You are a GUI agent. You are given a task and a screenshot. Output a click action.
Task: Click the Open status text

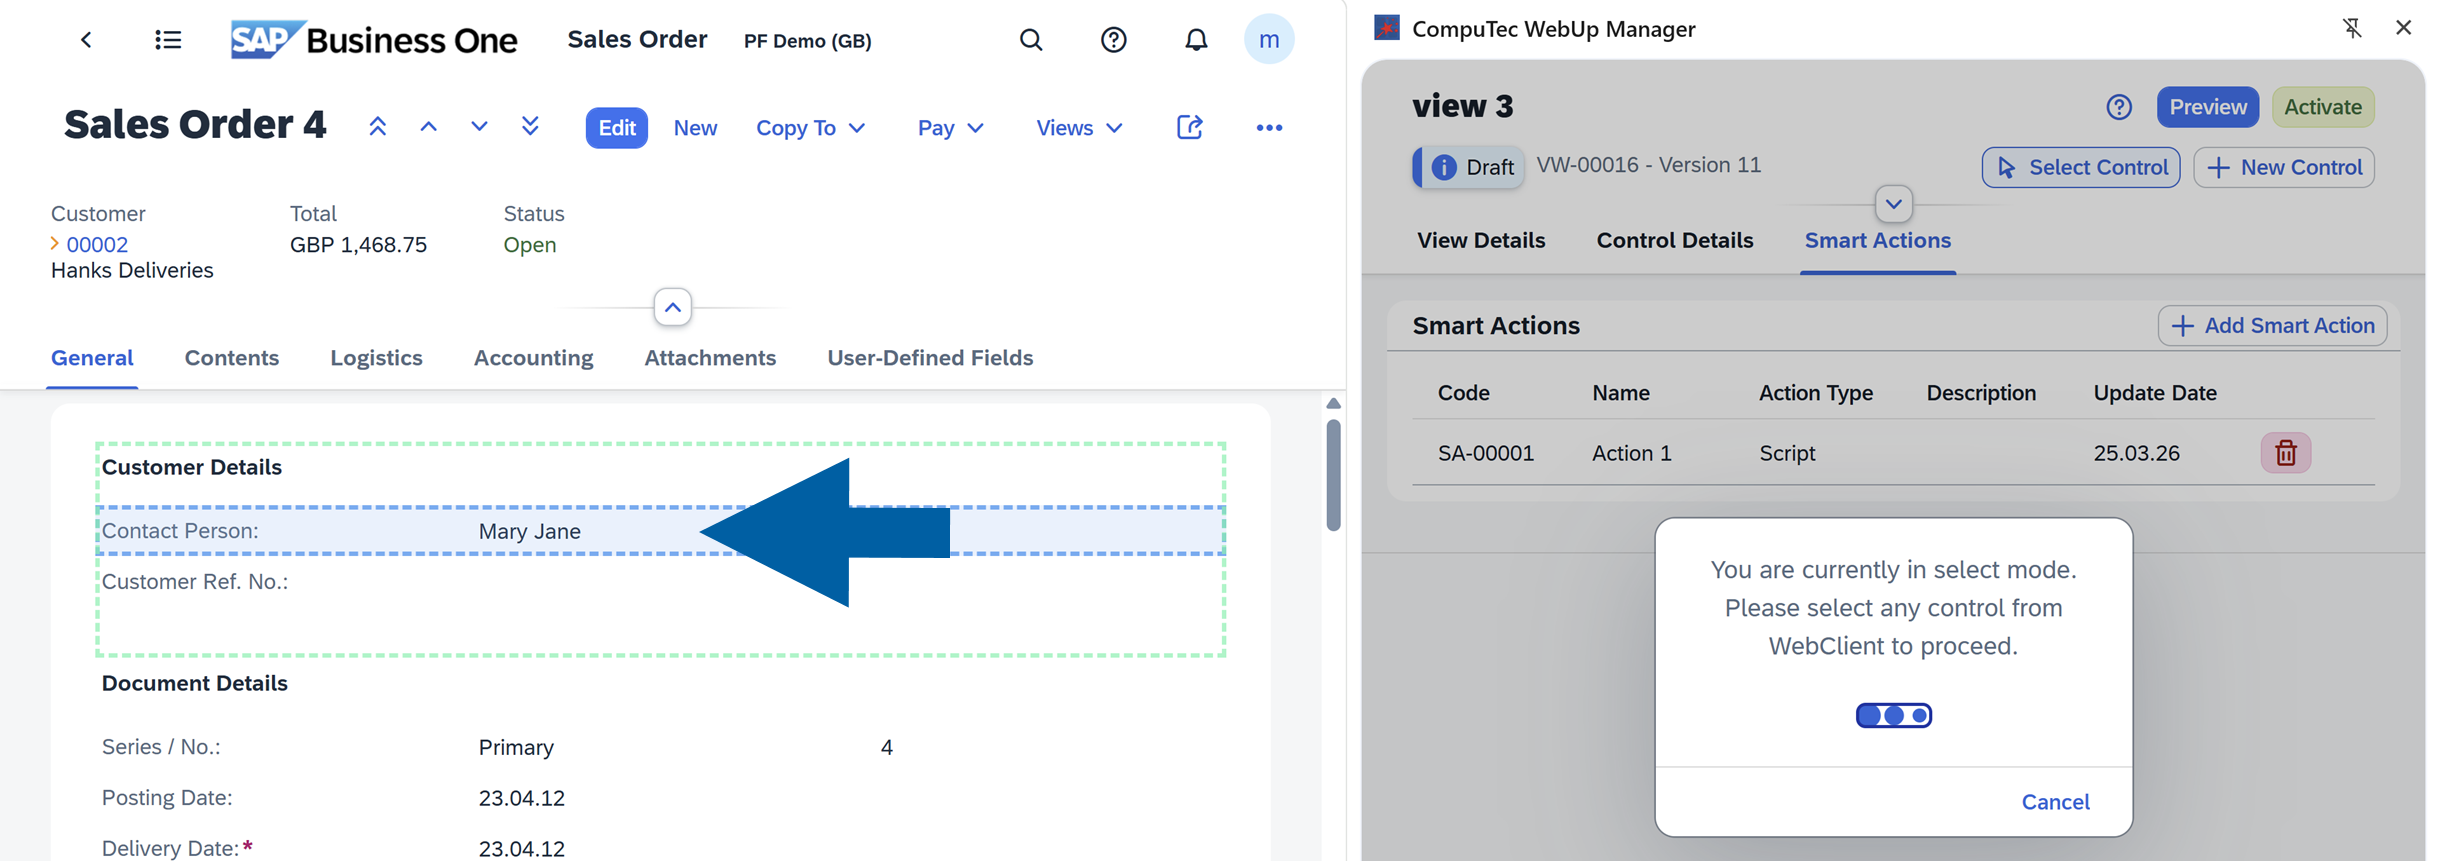[x=530, y=245]
